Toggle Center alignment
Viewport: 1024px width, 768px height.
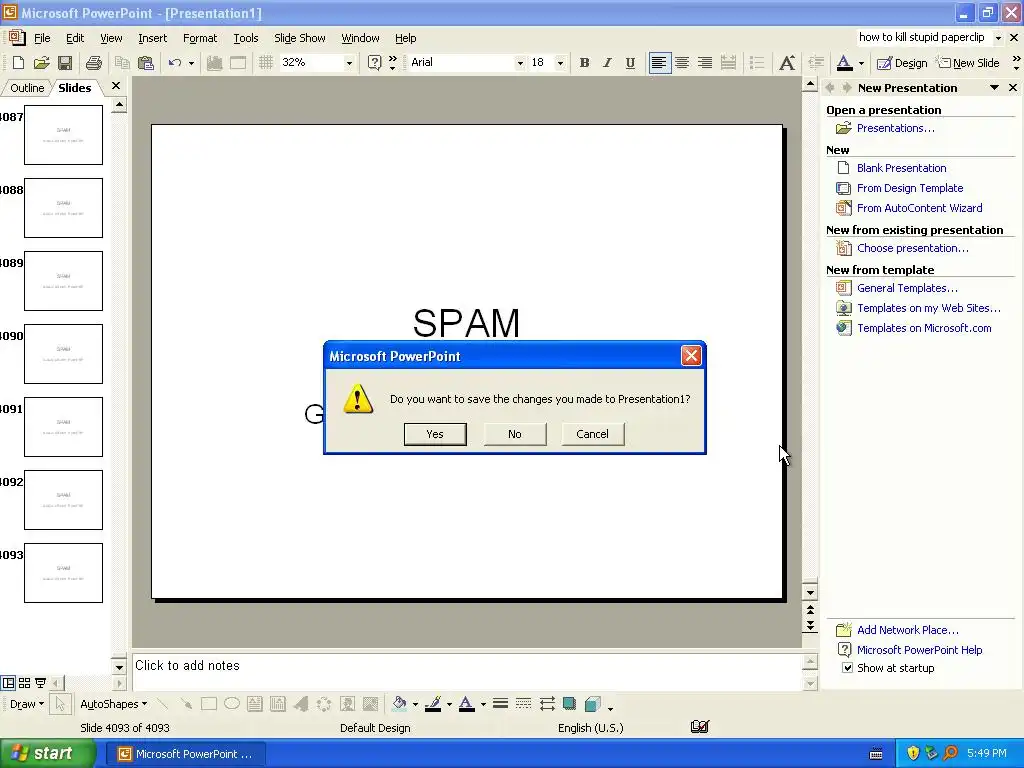pos(682,63)
